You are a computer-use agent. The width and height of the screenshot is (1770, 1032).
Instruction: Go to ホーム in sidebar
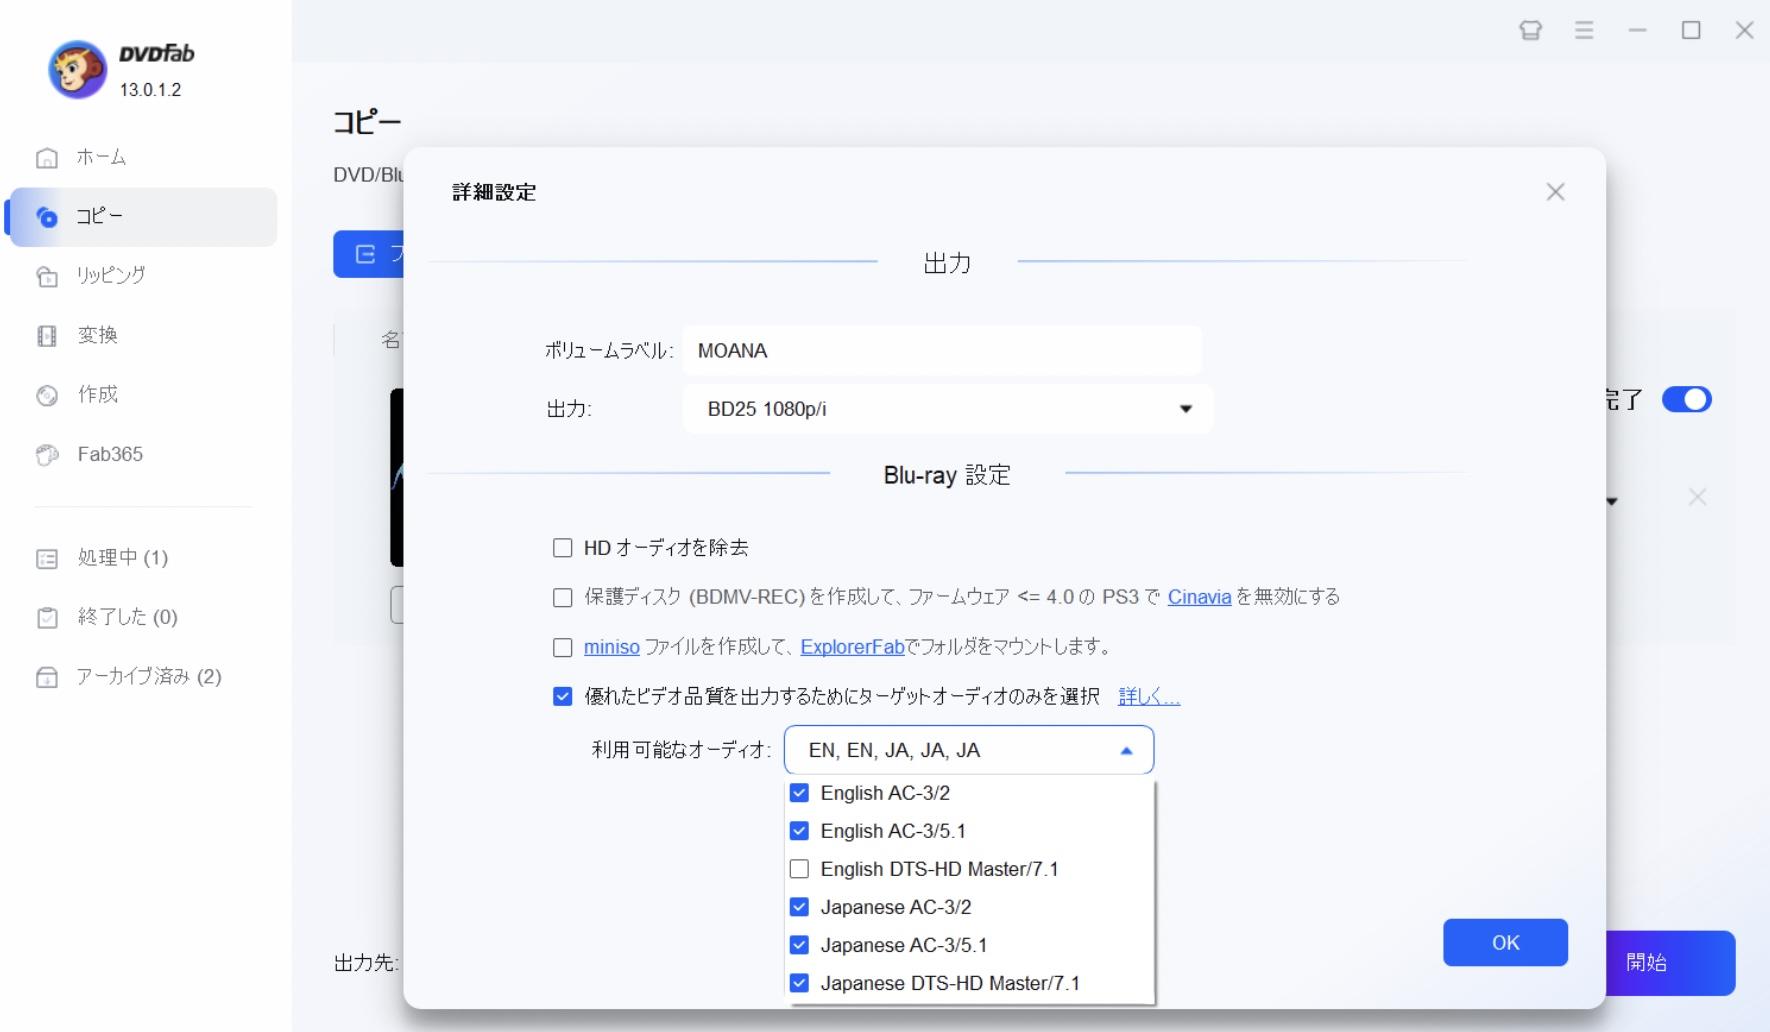(x=101, y=158)
